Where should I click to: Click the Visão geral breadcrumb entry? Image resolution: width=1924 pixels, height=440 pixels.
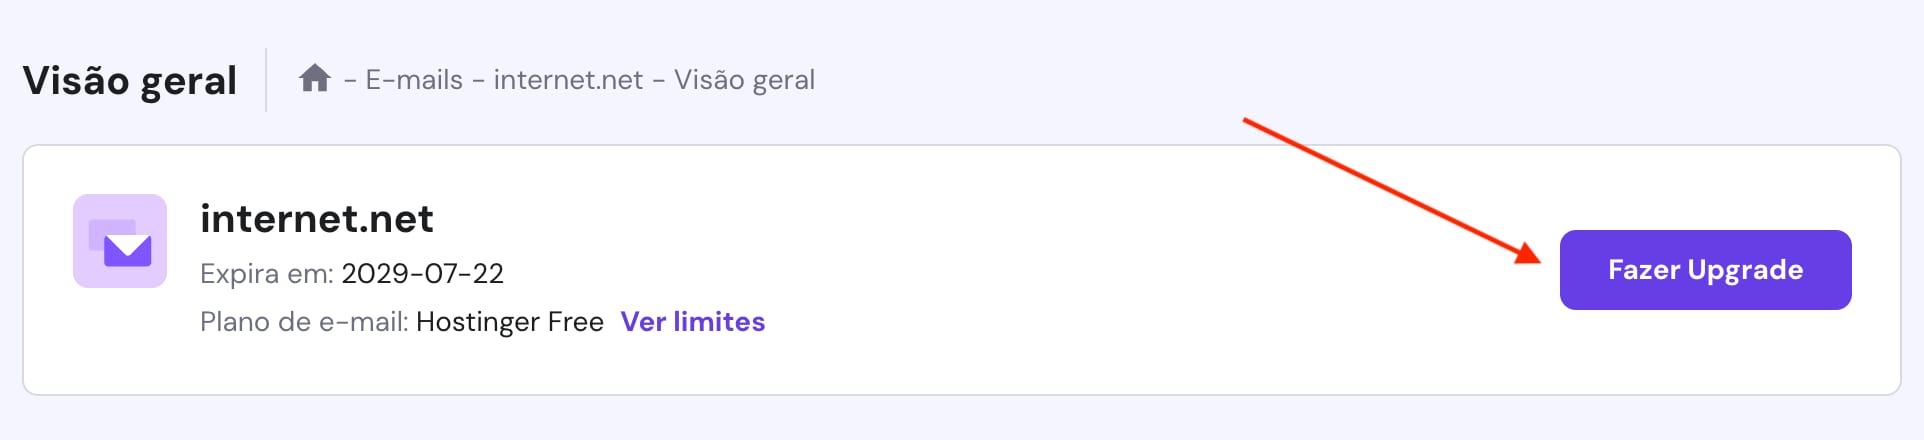pyautogui.click(x=744, y=80)
